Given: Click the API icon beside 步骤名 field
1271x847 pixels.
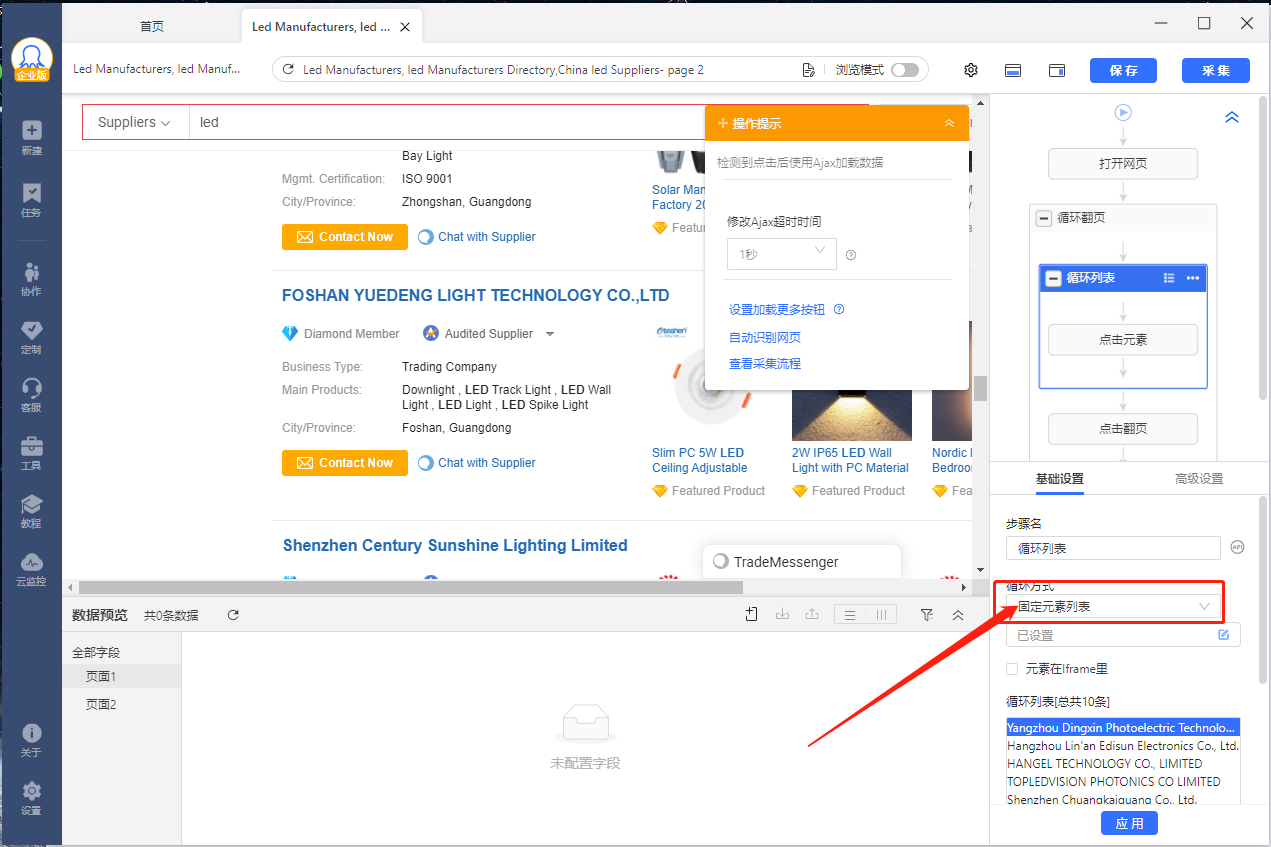Looking at the screenshot, I should tap(1237, 547).
